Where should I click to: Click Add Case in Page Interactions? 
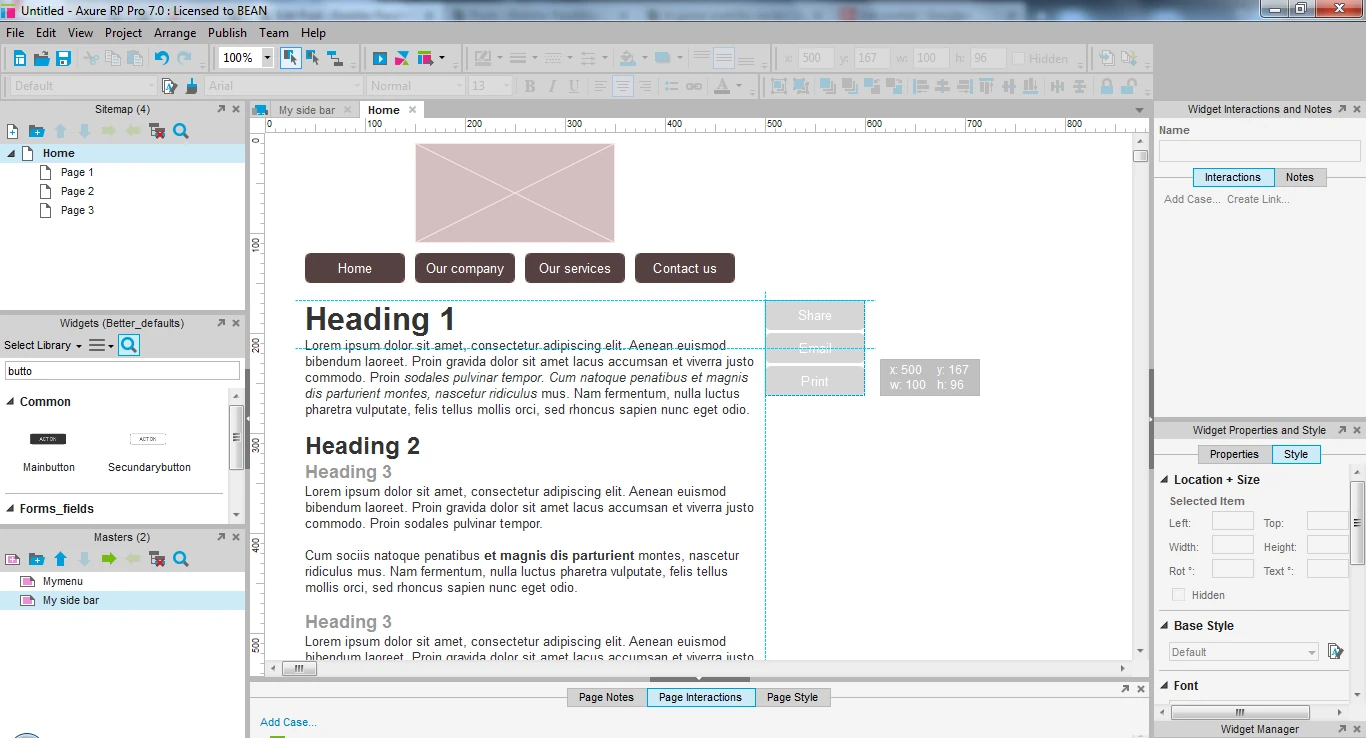pyautogui.click(x=288, y=722)
